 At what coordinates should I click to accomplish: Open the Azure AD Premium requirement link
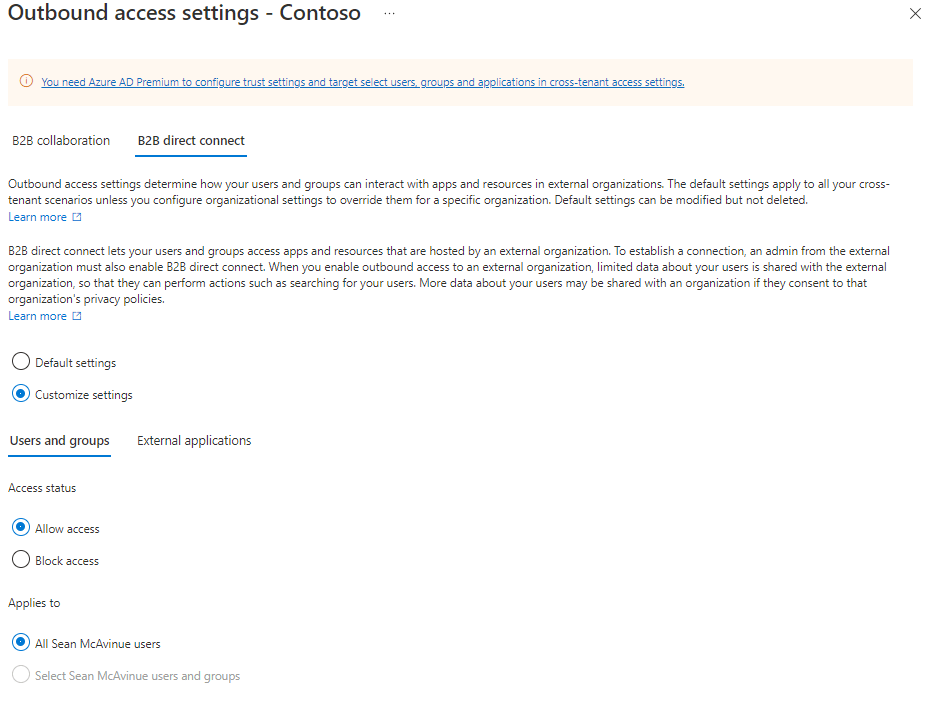tap(362, 82)
